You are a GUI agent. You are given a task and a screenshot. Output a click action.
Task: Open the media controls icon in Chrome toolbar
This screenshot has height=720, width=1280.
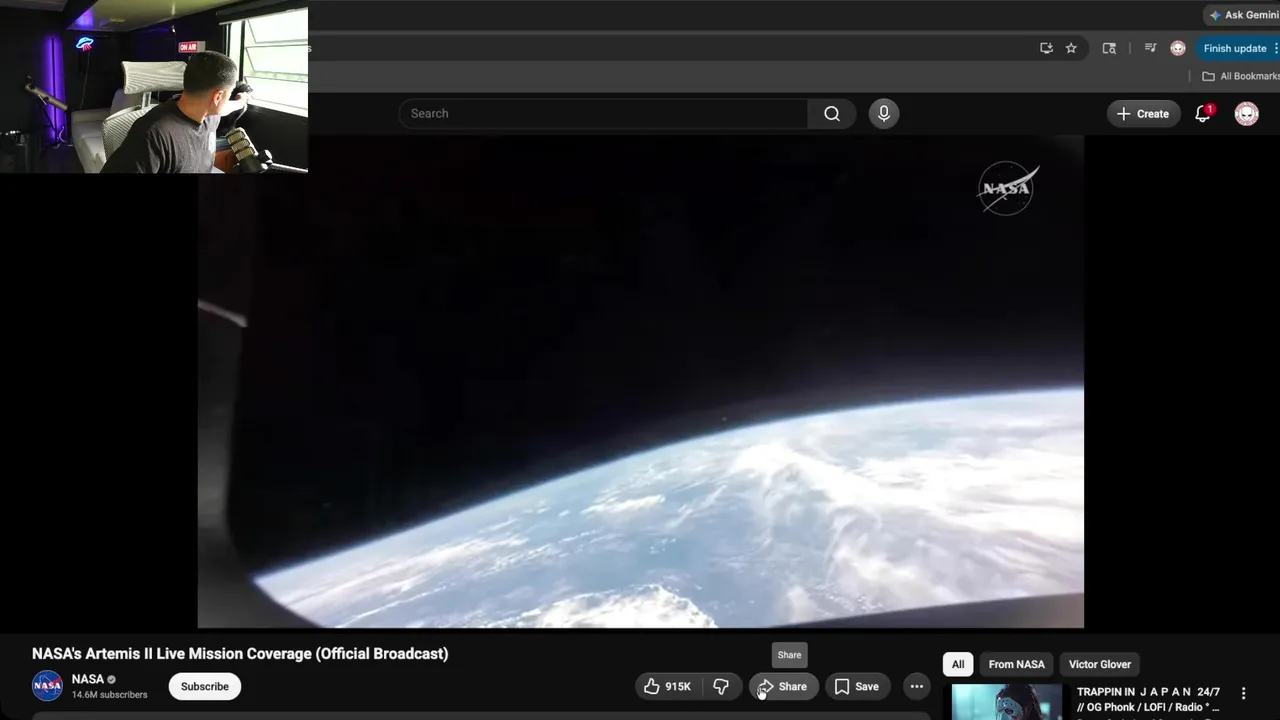tap(1150, 48)
